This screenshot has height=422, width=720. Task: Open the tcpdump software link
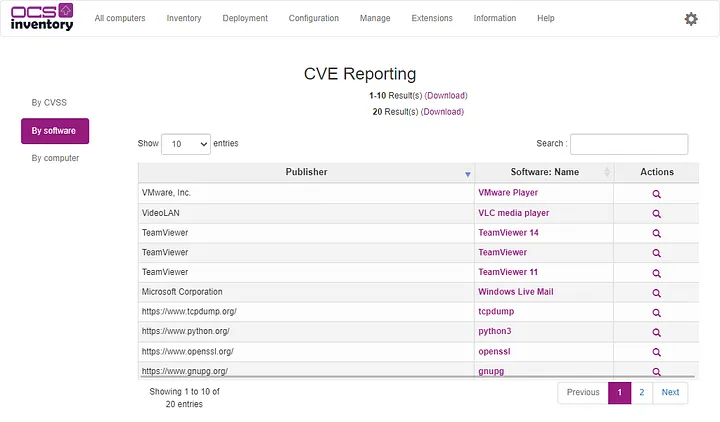point(496,311)
